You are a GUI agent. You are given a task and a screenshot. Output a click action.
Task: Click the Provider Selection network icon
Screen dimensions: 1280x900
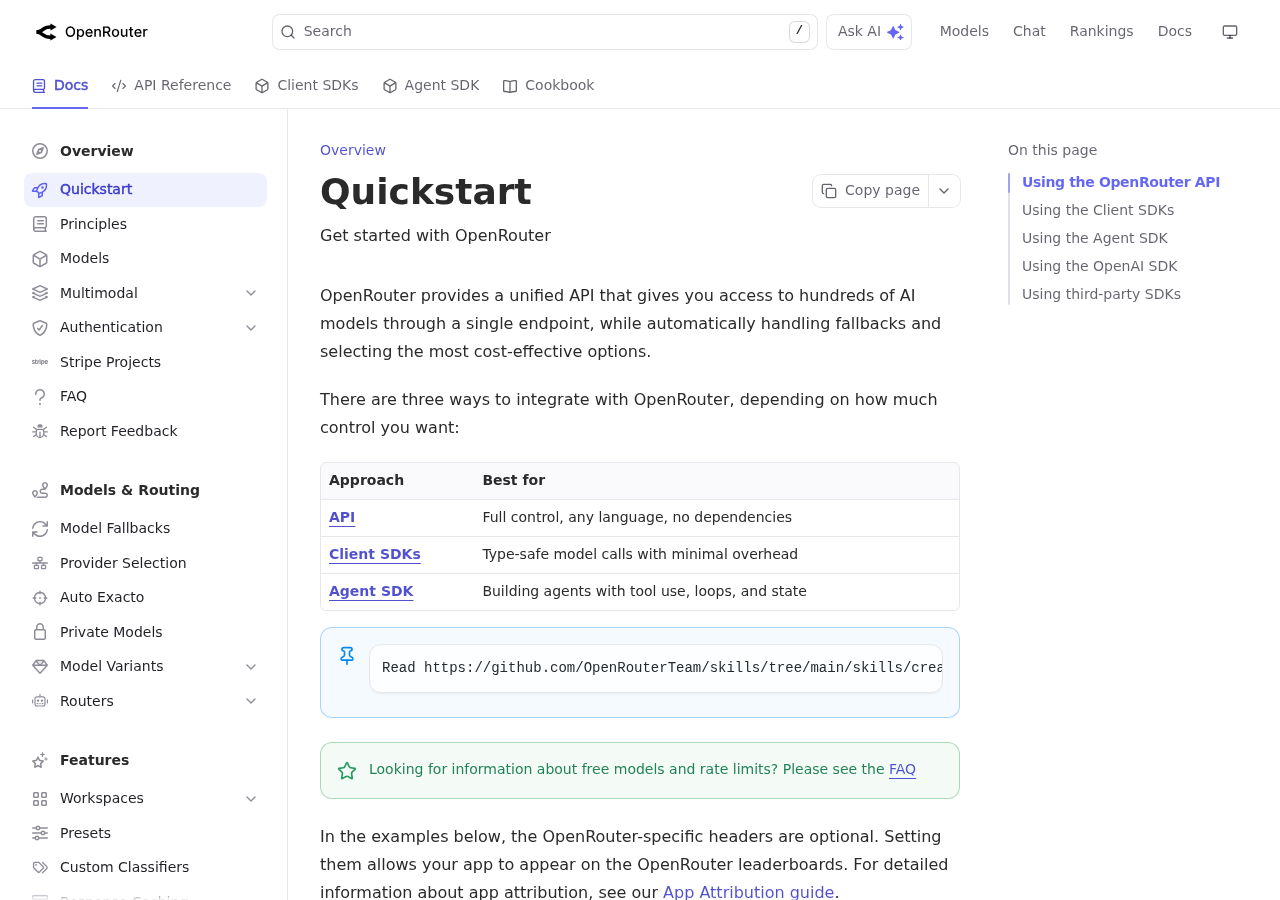[x=40, y=563]
